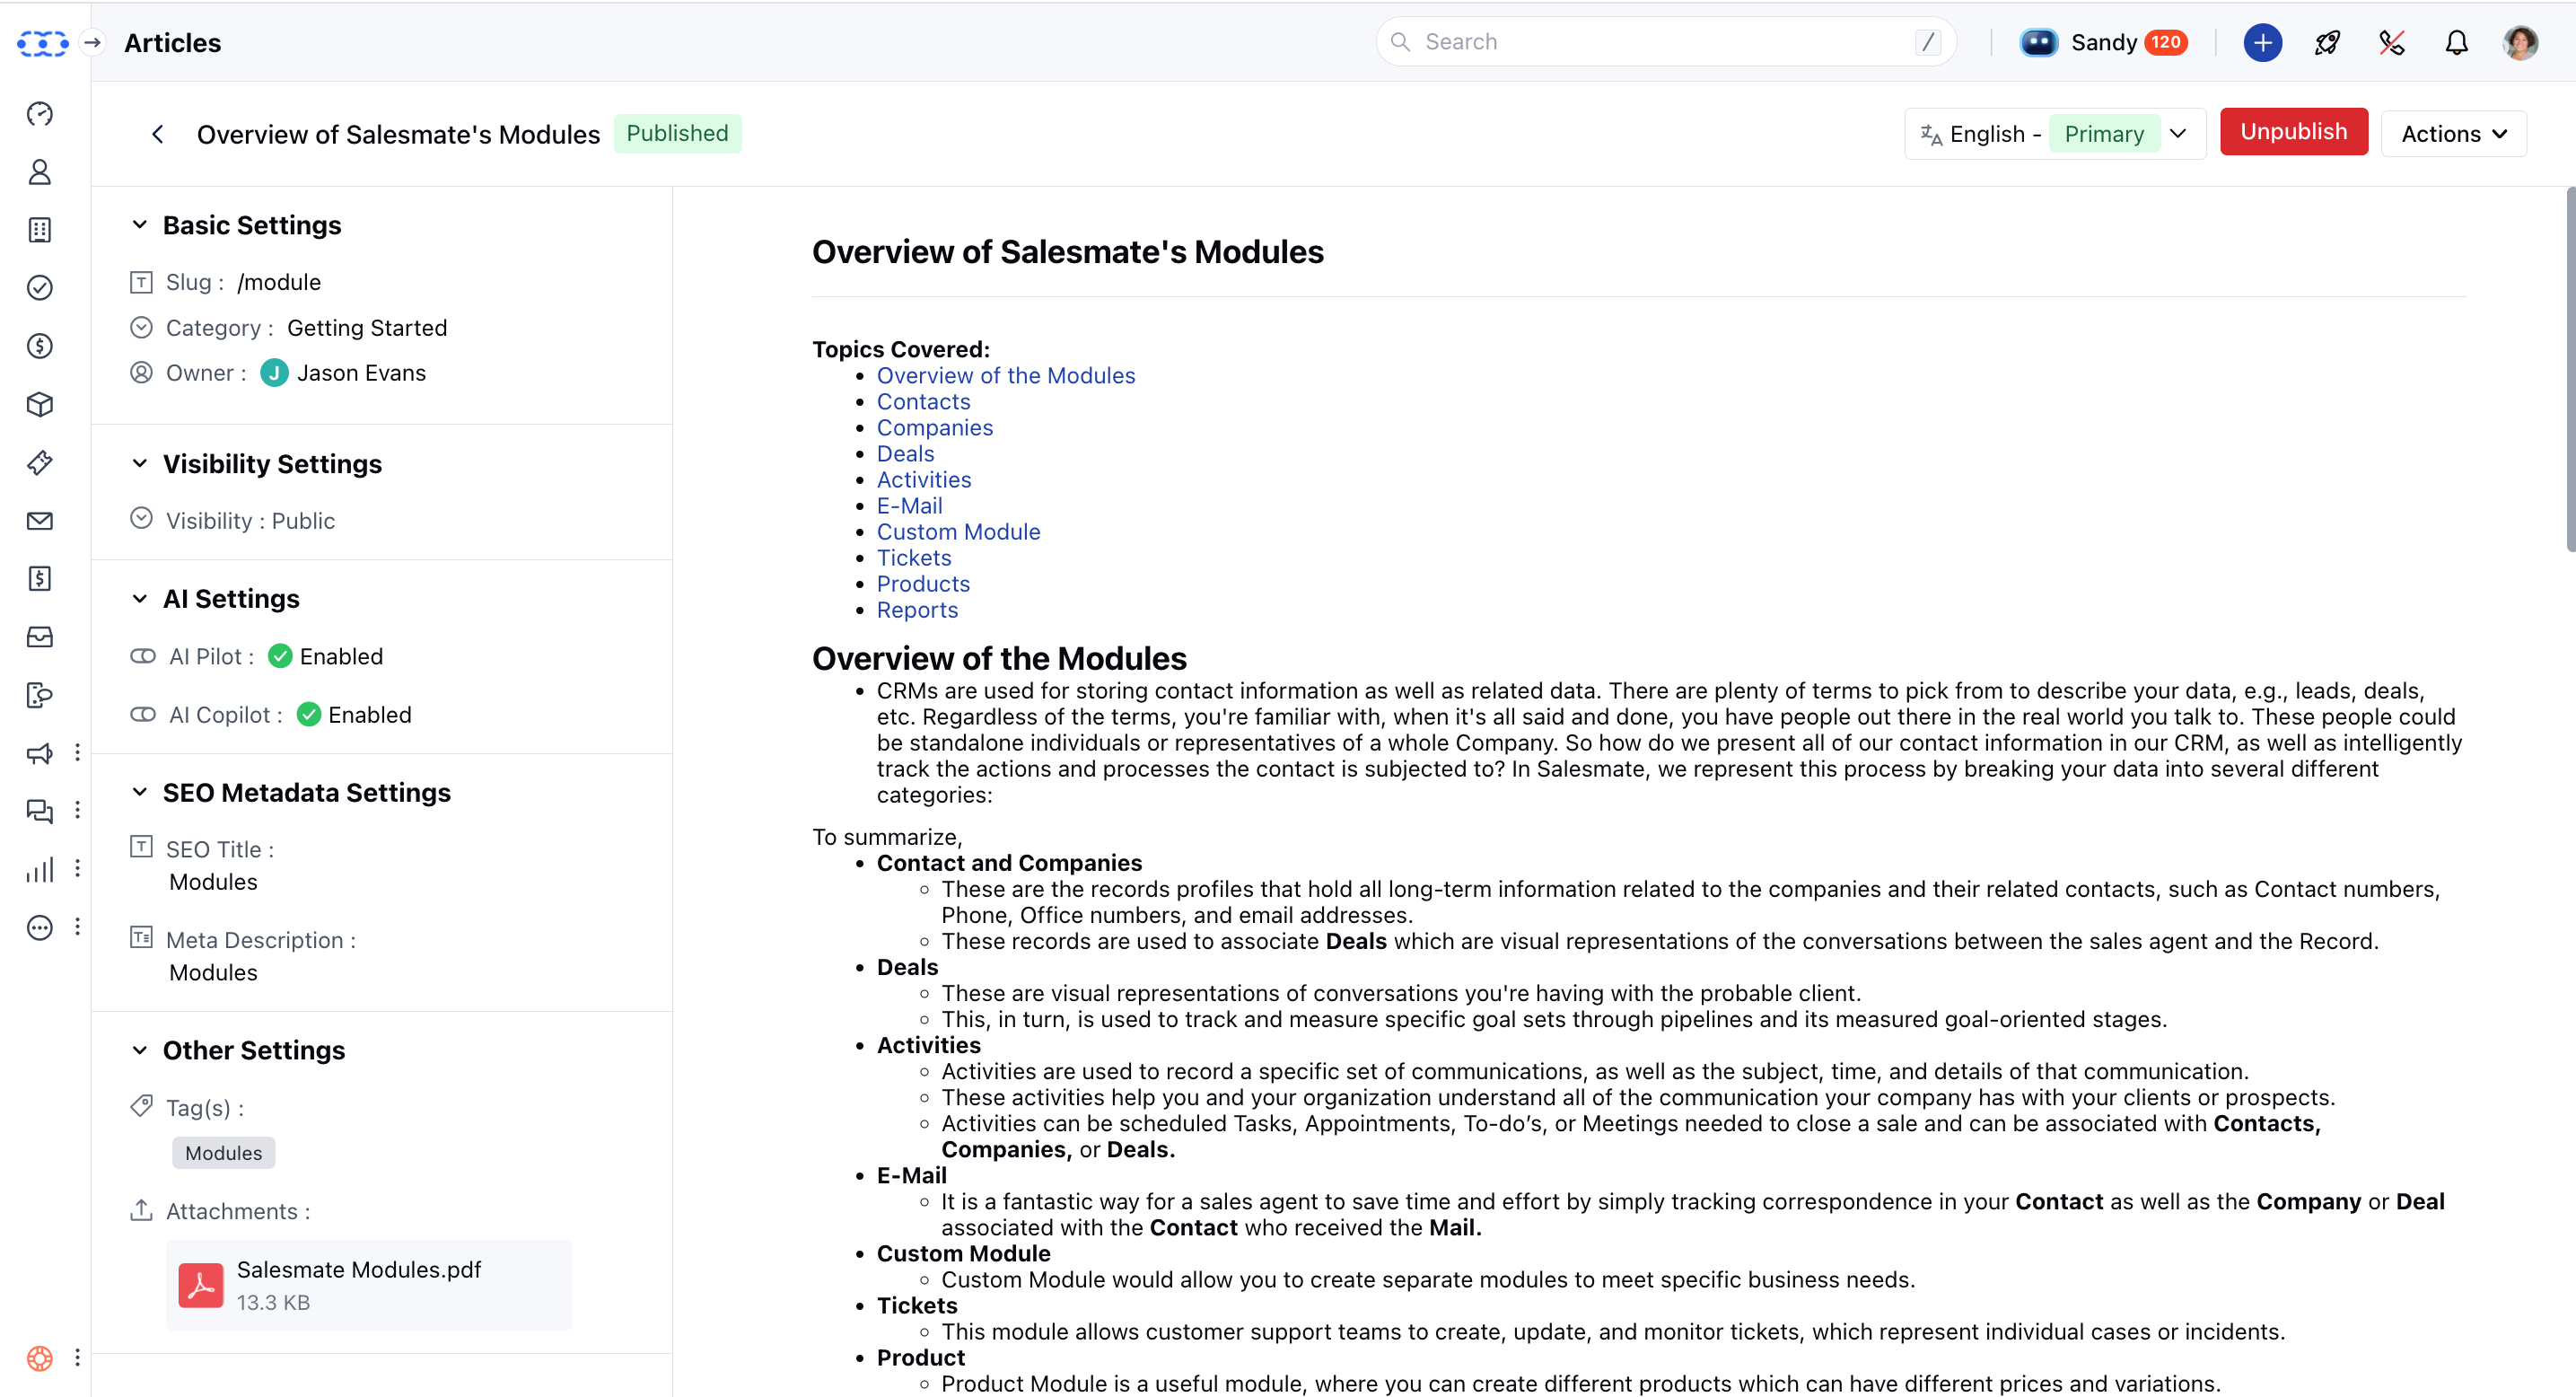
Task: Open the campaigns megaphone icon in sidebar
Action: (x=40, y=753)
